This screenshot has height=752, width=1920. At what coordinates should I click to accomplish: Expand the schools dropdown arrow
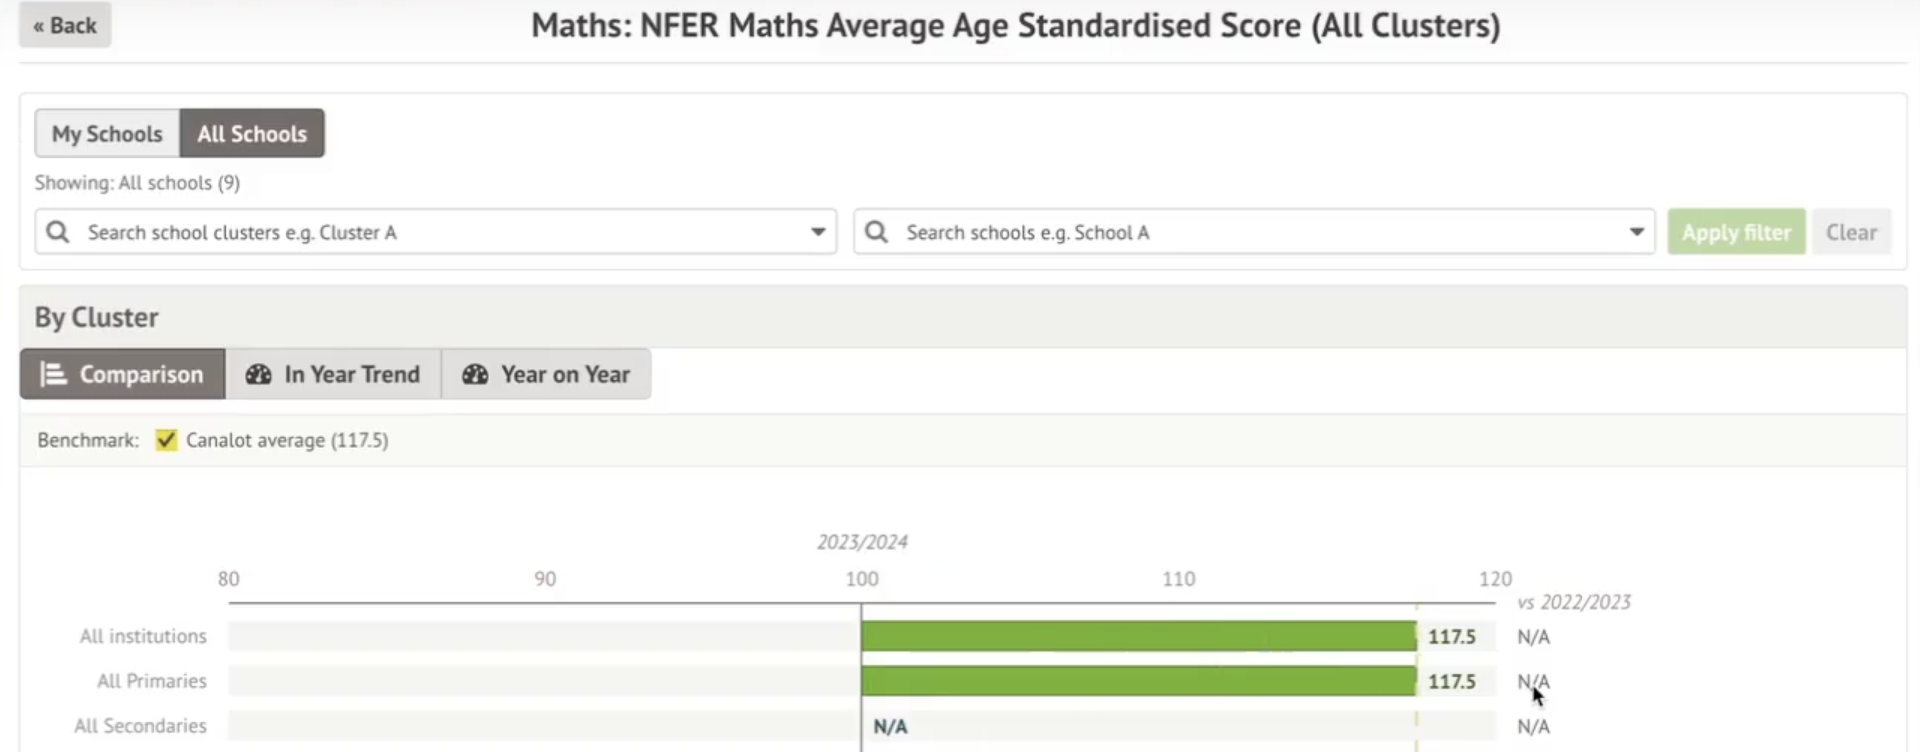1636,232
